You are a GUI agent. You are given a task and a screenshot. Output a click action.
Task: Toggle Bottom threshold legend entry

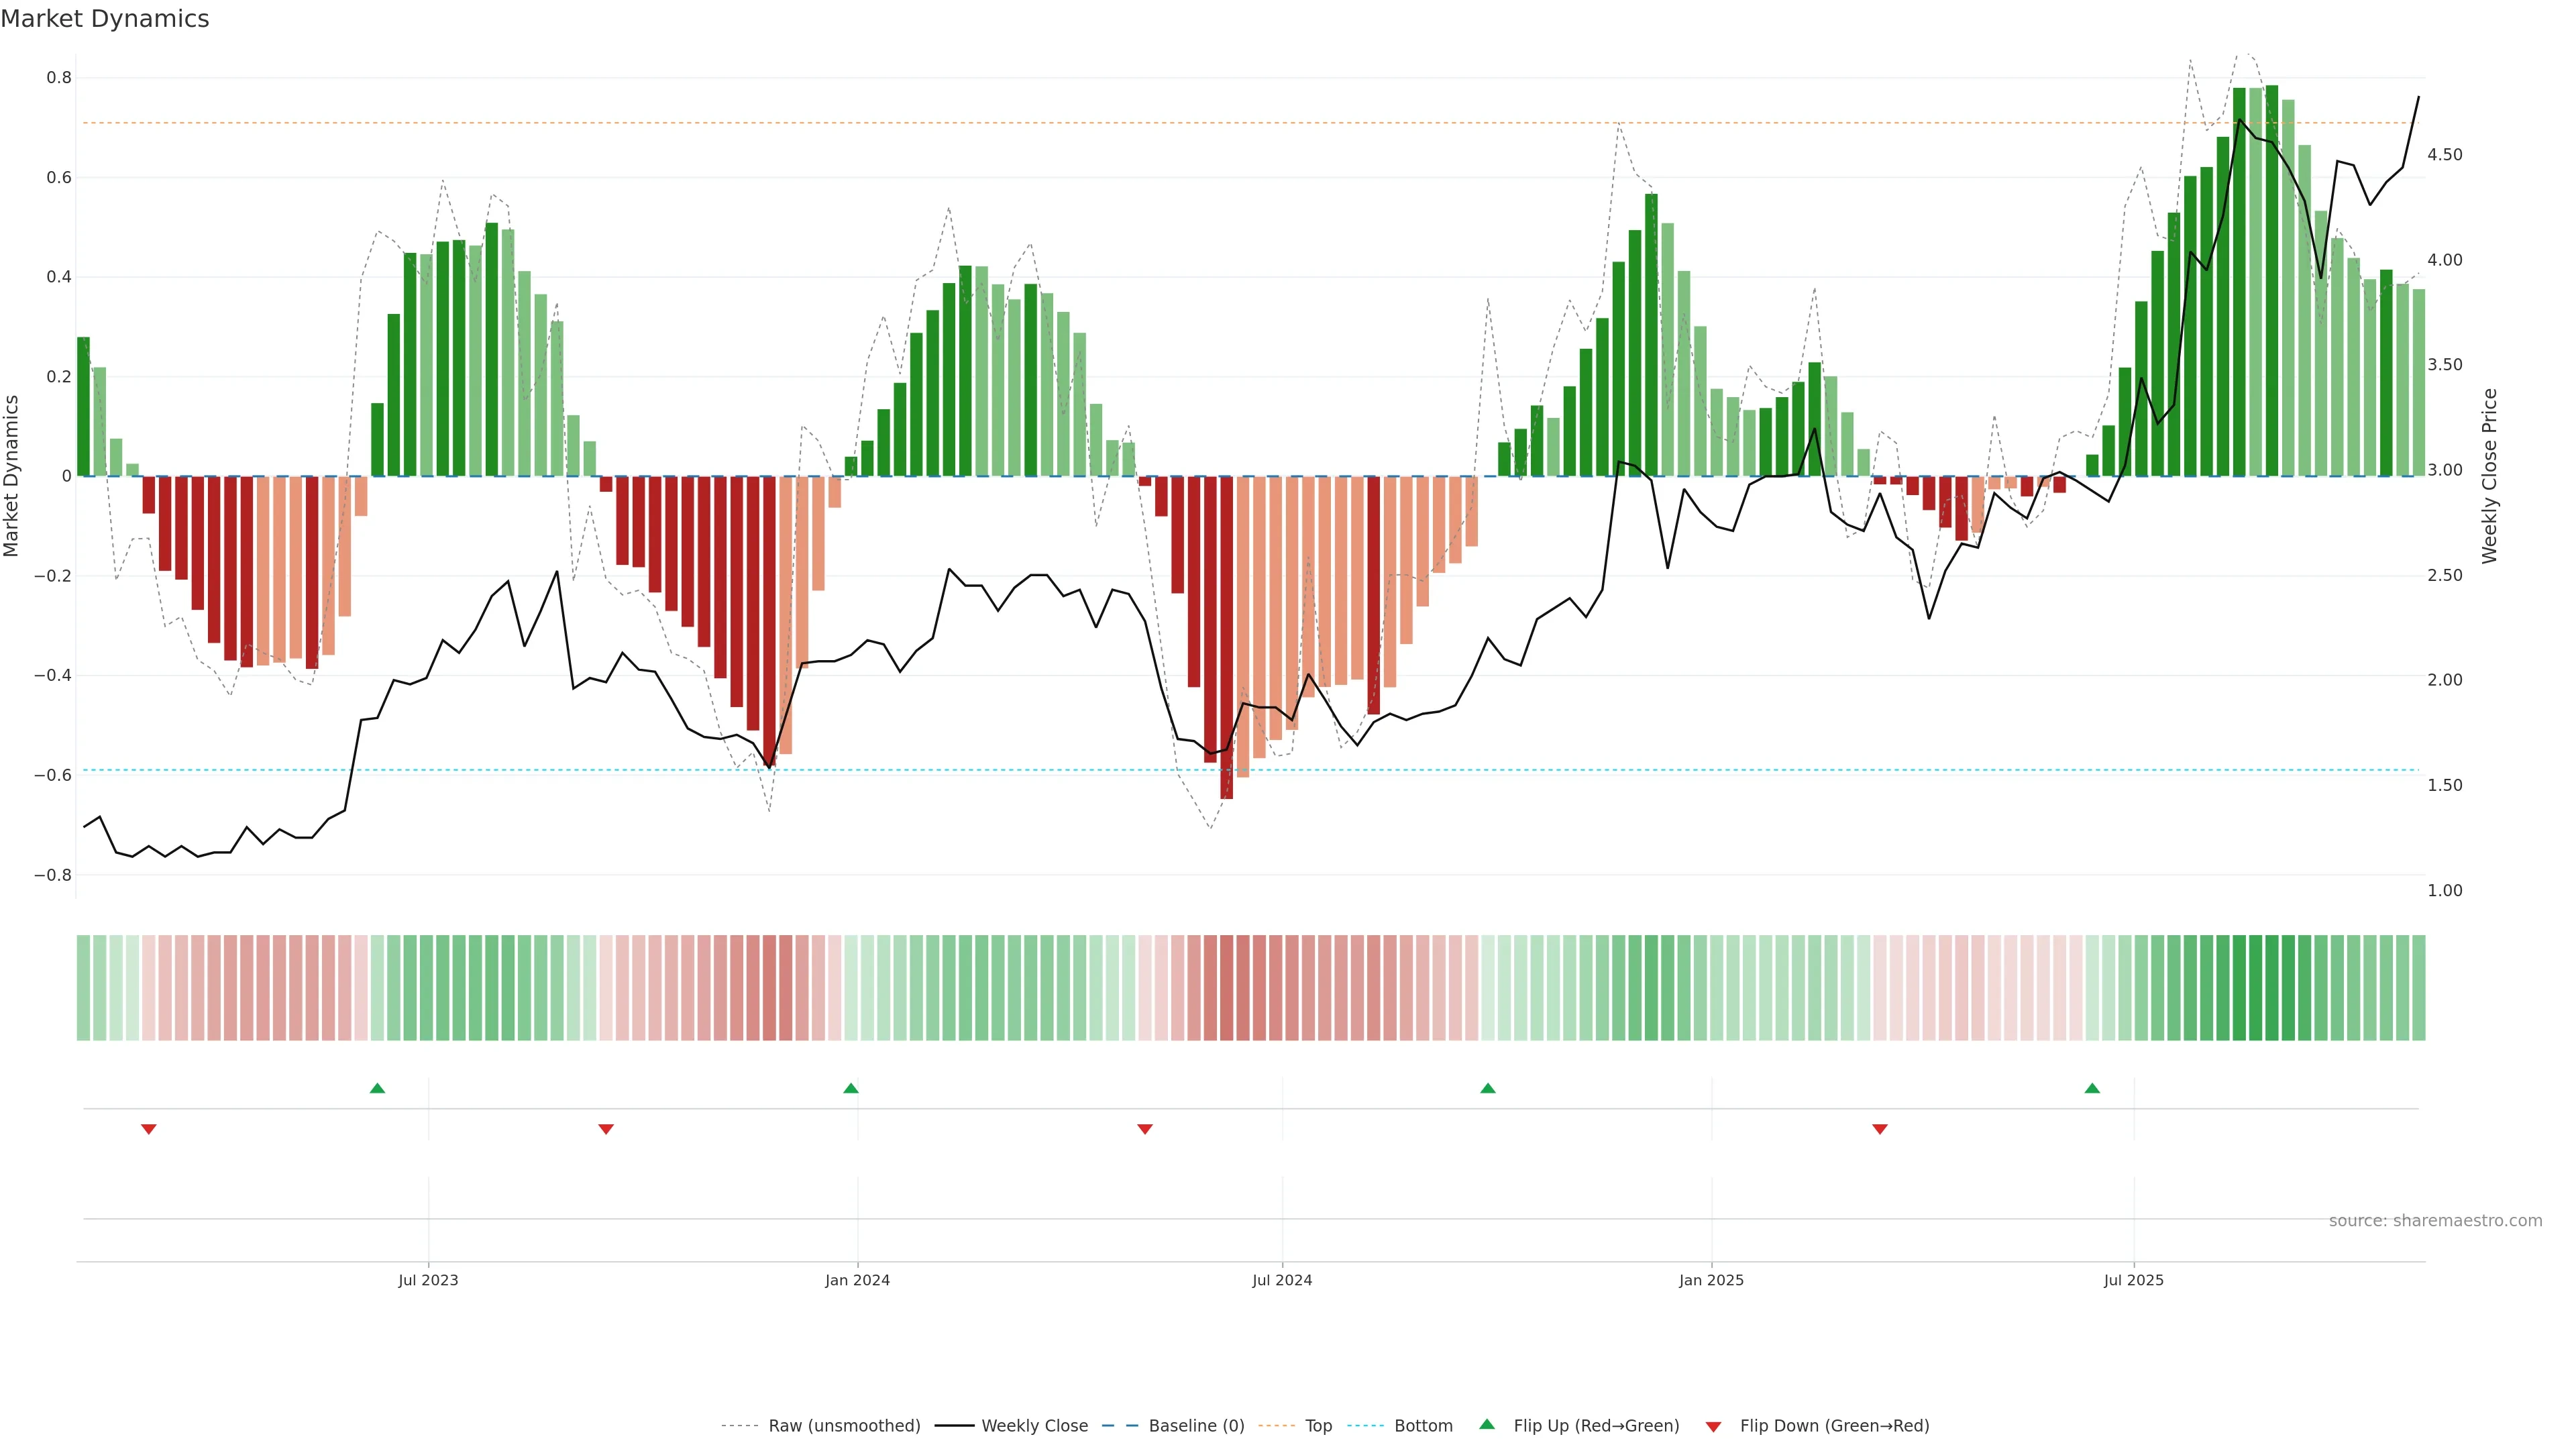[1423, 1426]
